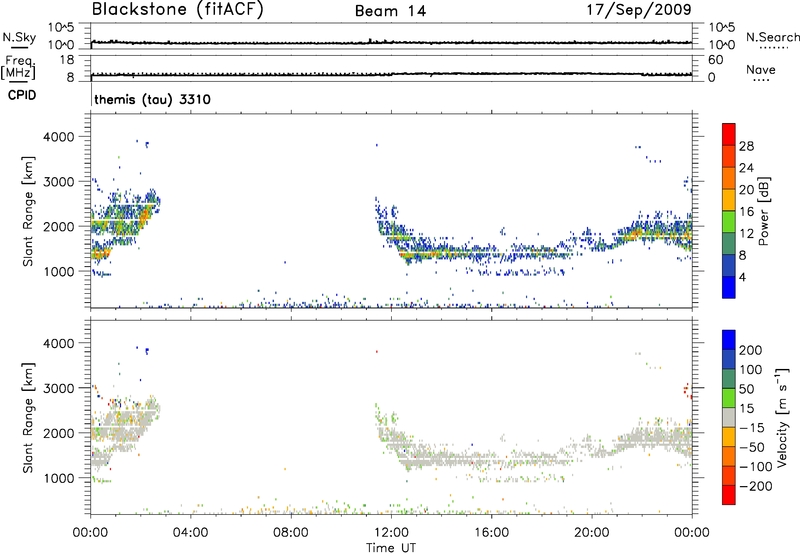Click the 'themis (tau) 3310' text
This screenshot has height=554, width=800.
point(153,99)
